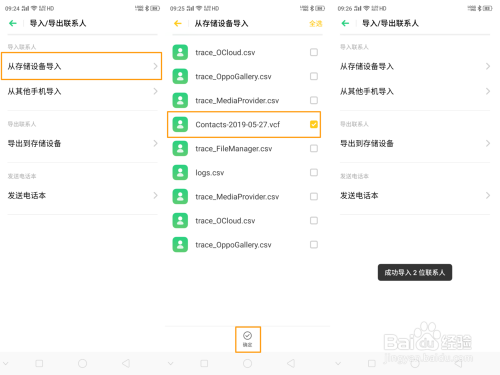Viewport: 500px width, 375px height.
Task: Click contact icon of trace_MediaProvider.csv above Contacts file
Action: [180, 100]
